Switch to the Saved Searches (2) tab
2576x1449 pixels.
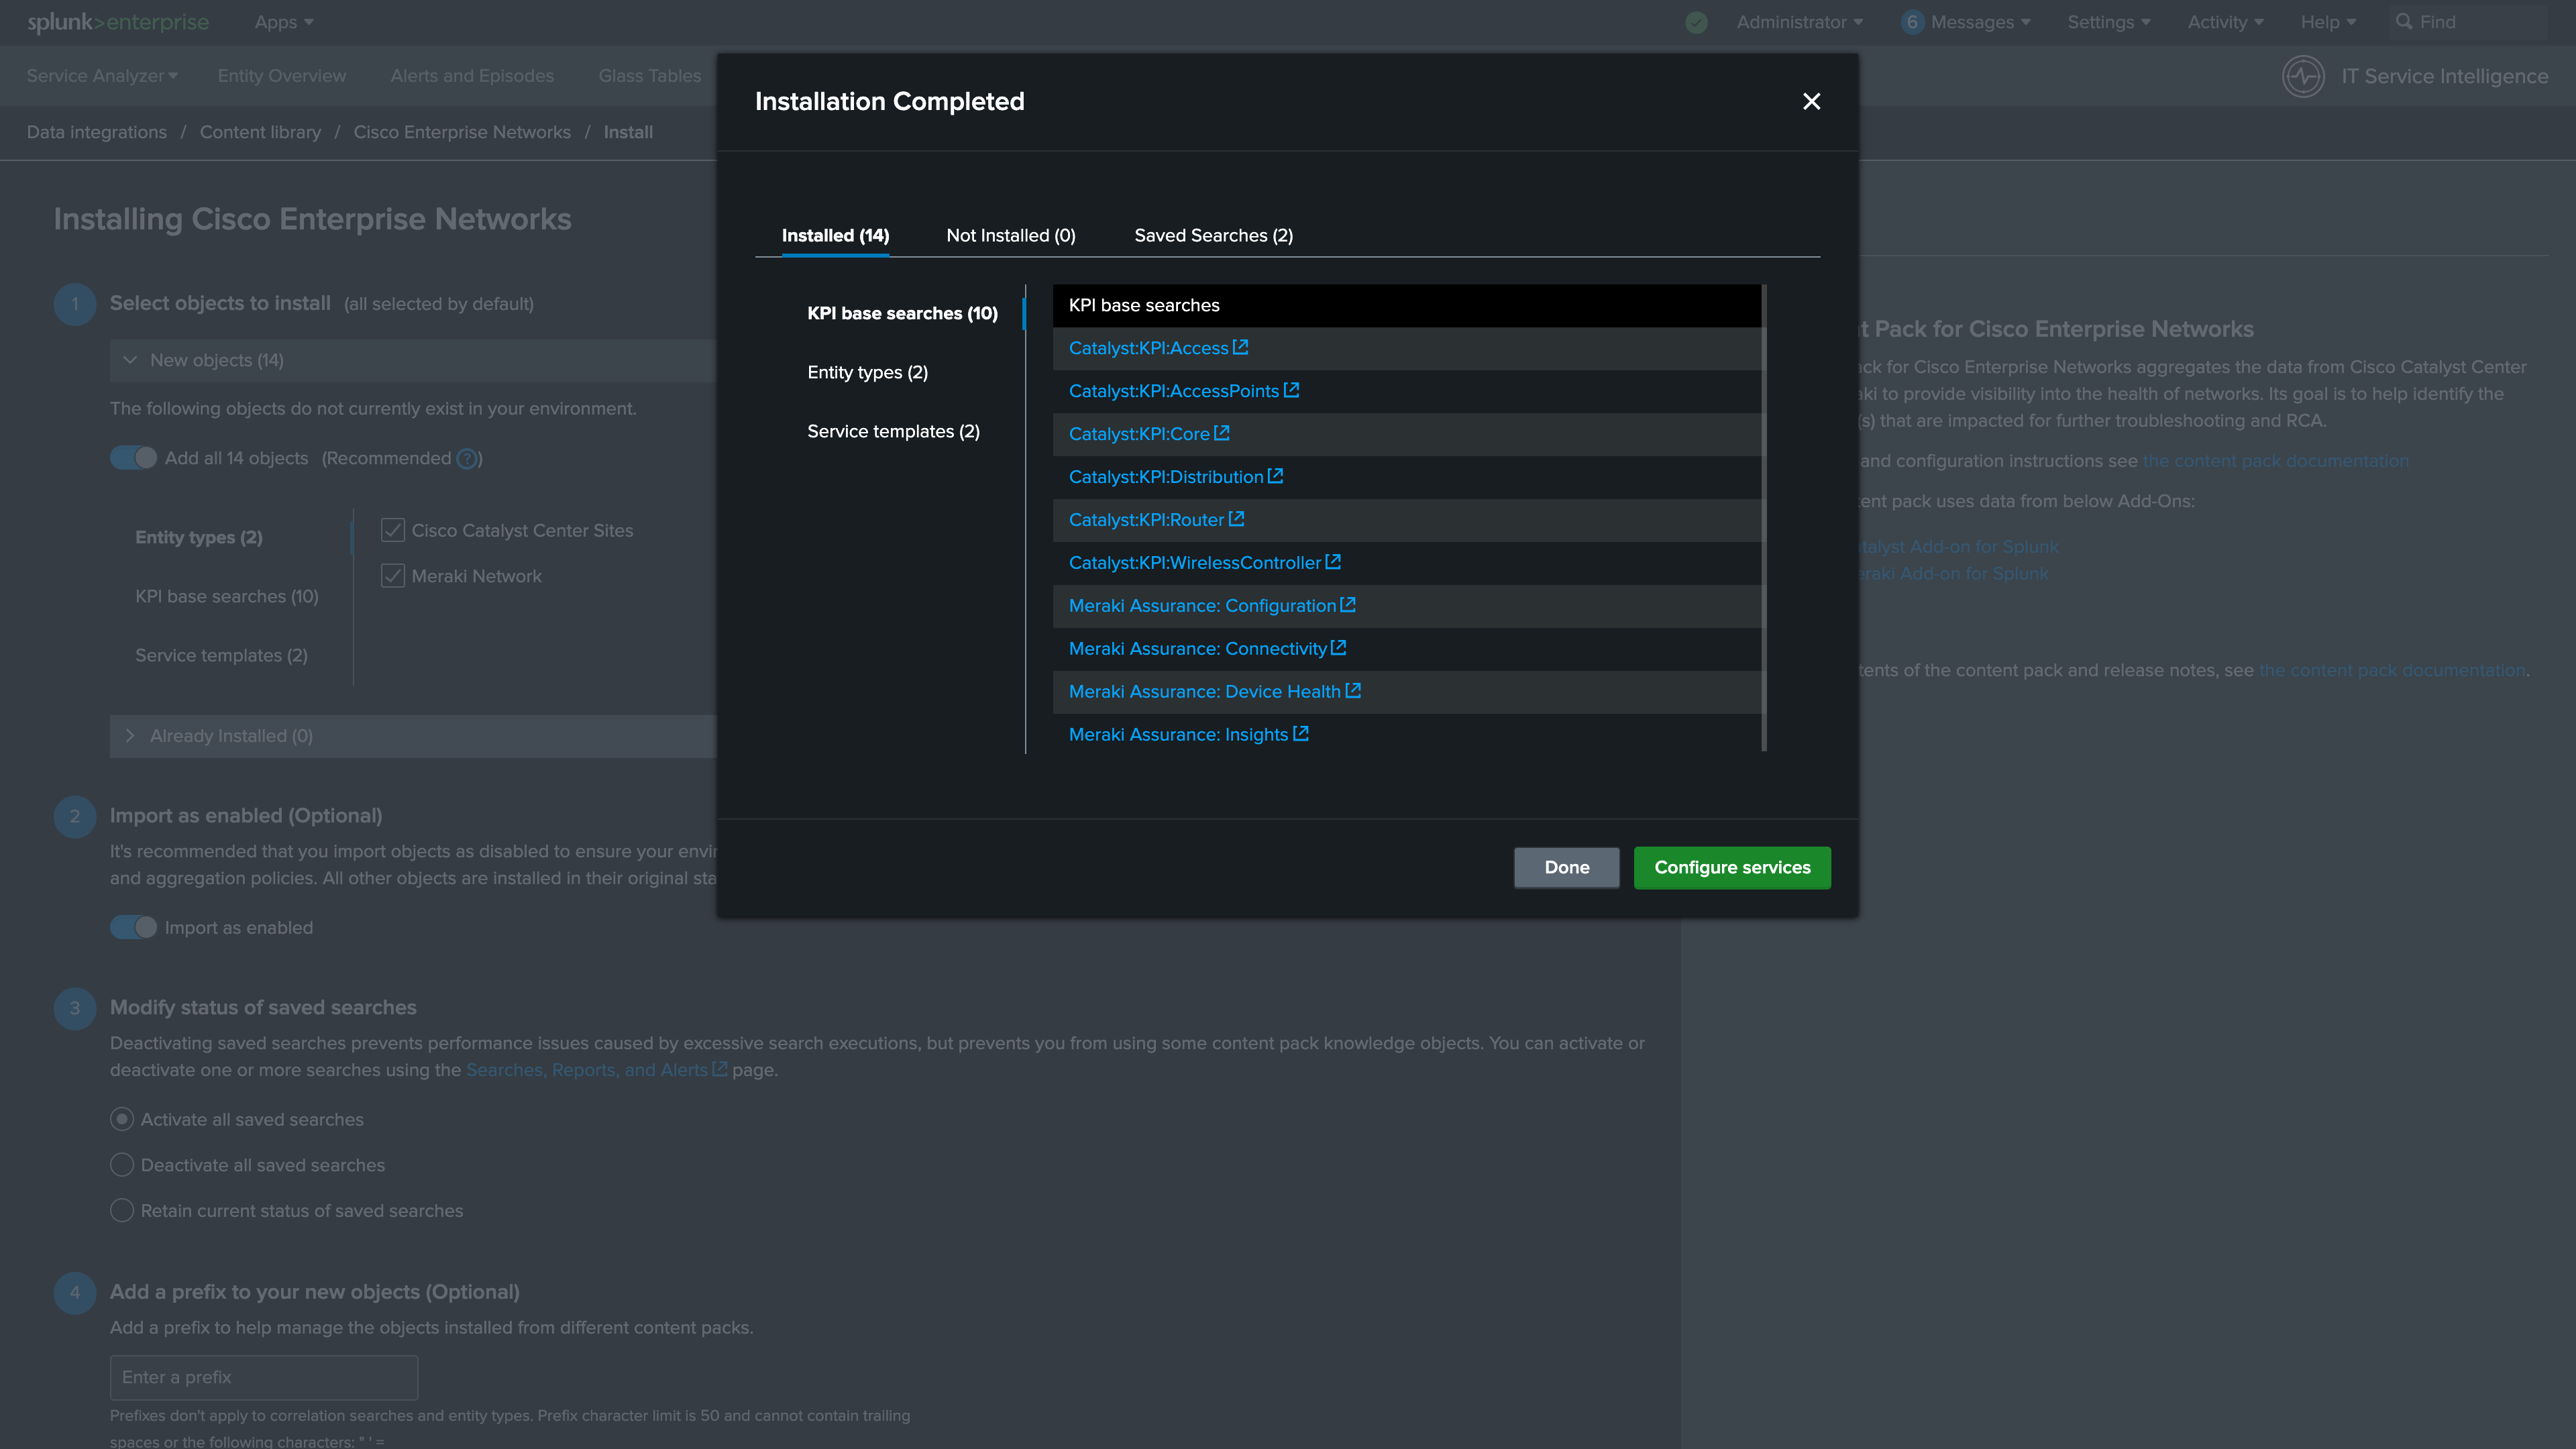click(1213, 236)
